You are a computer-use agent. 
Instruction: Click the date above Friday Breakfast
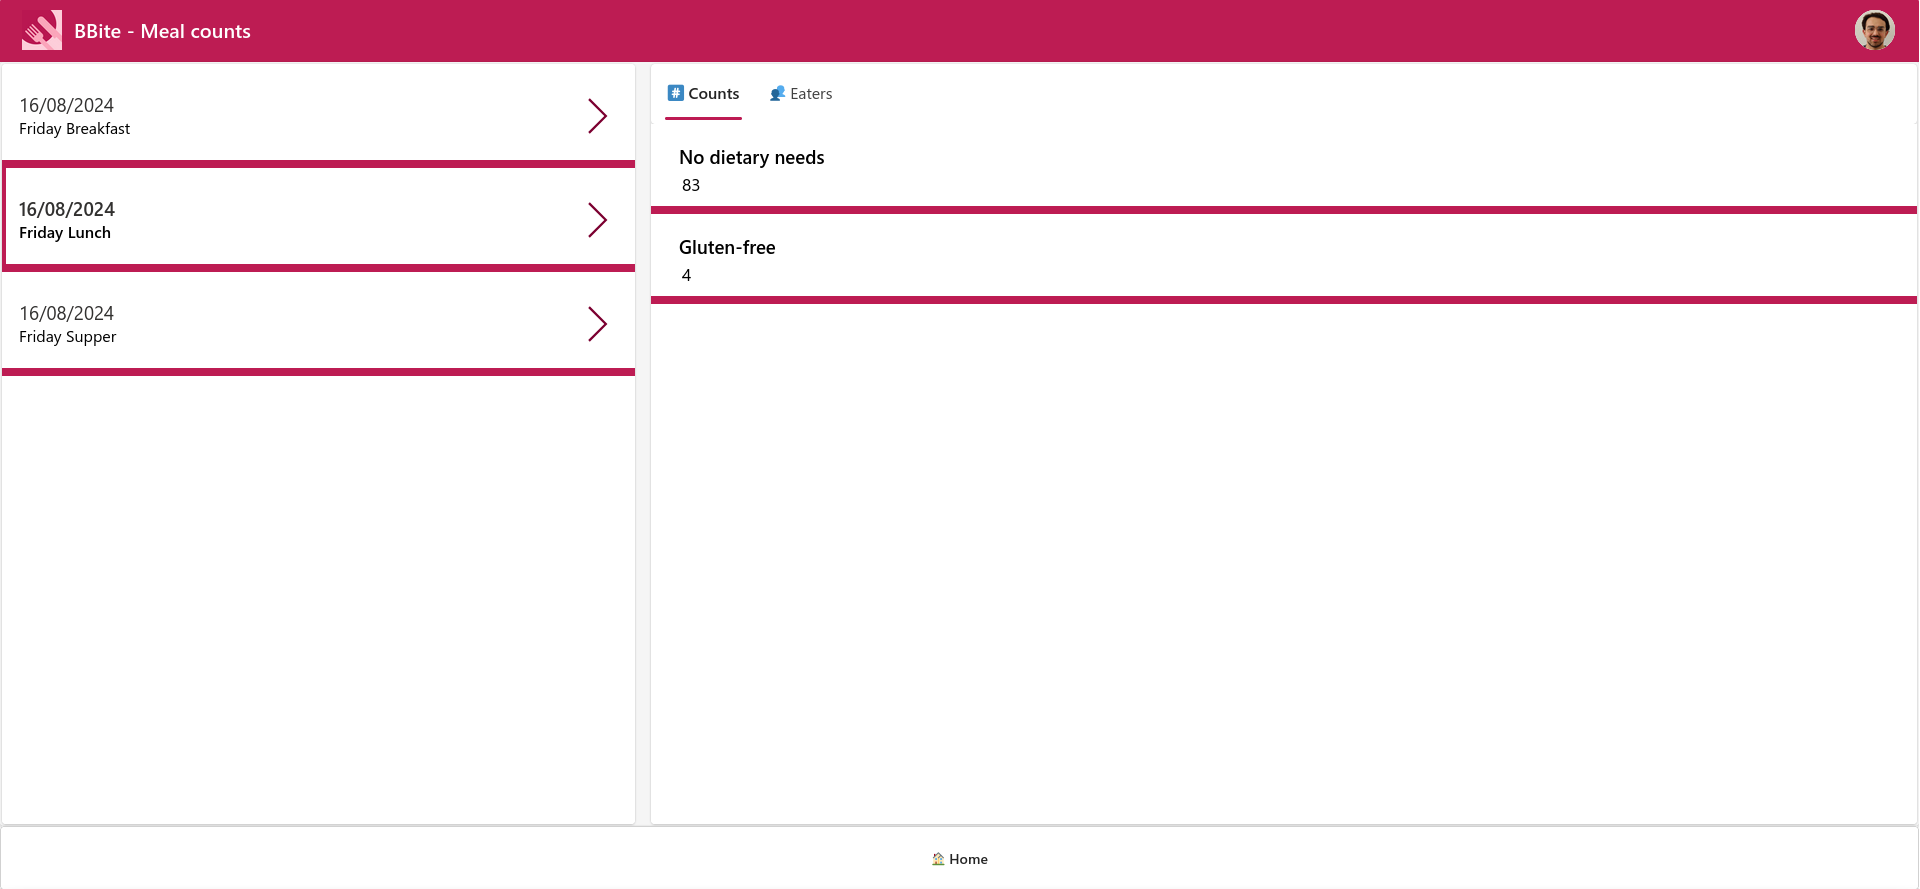point(67,105)
